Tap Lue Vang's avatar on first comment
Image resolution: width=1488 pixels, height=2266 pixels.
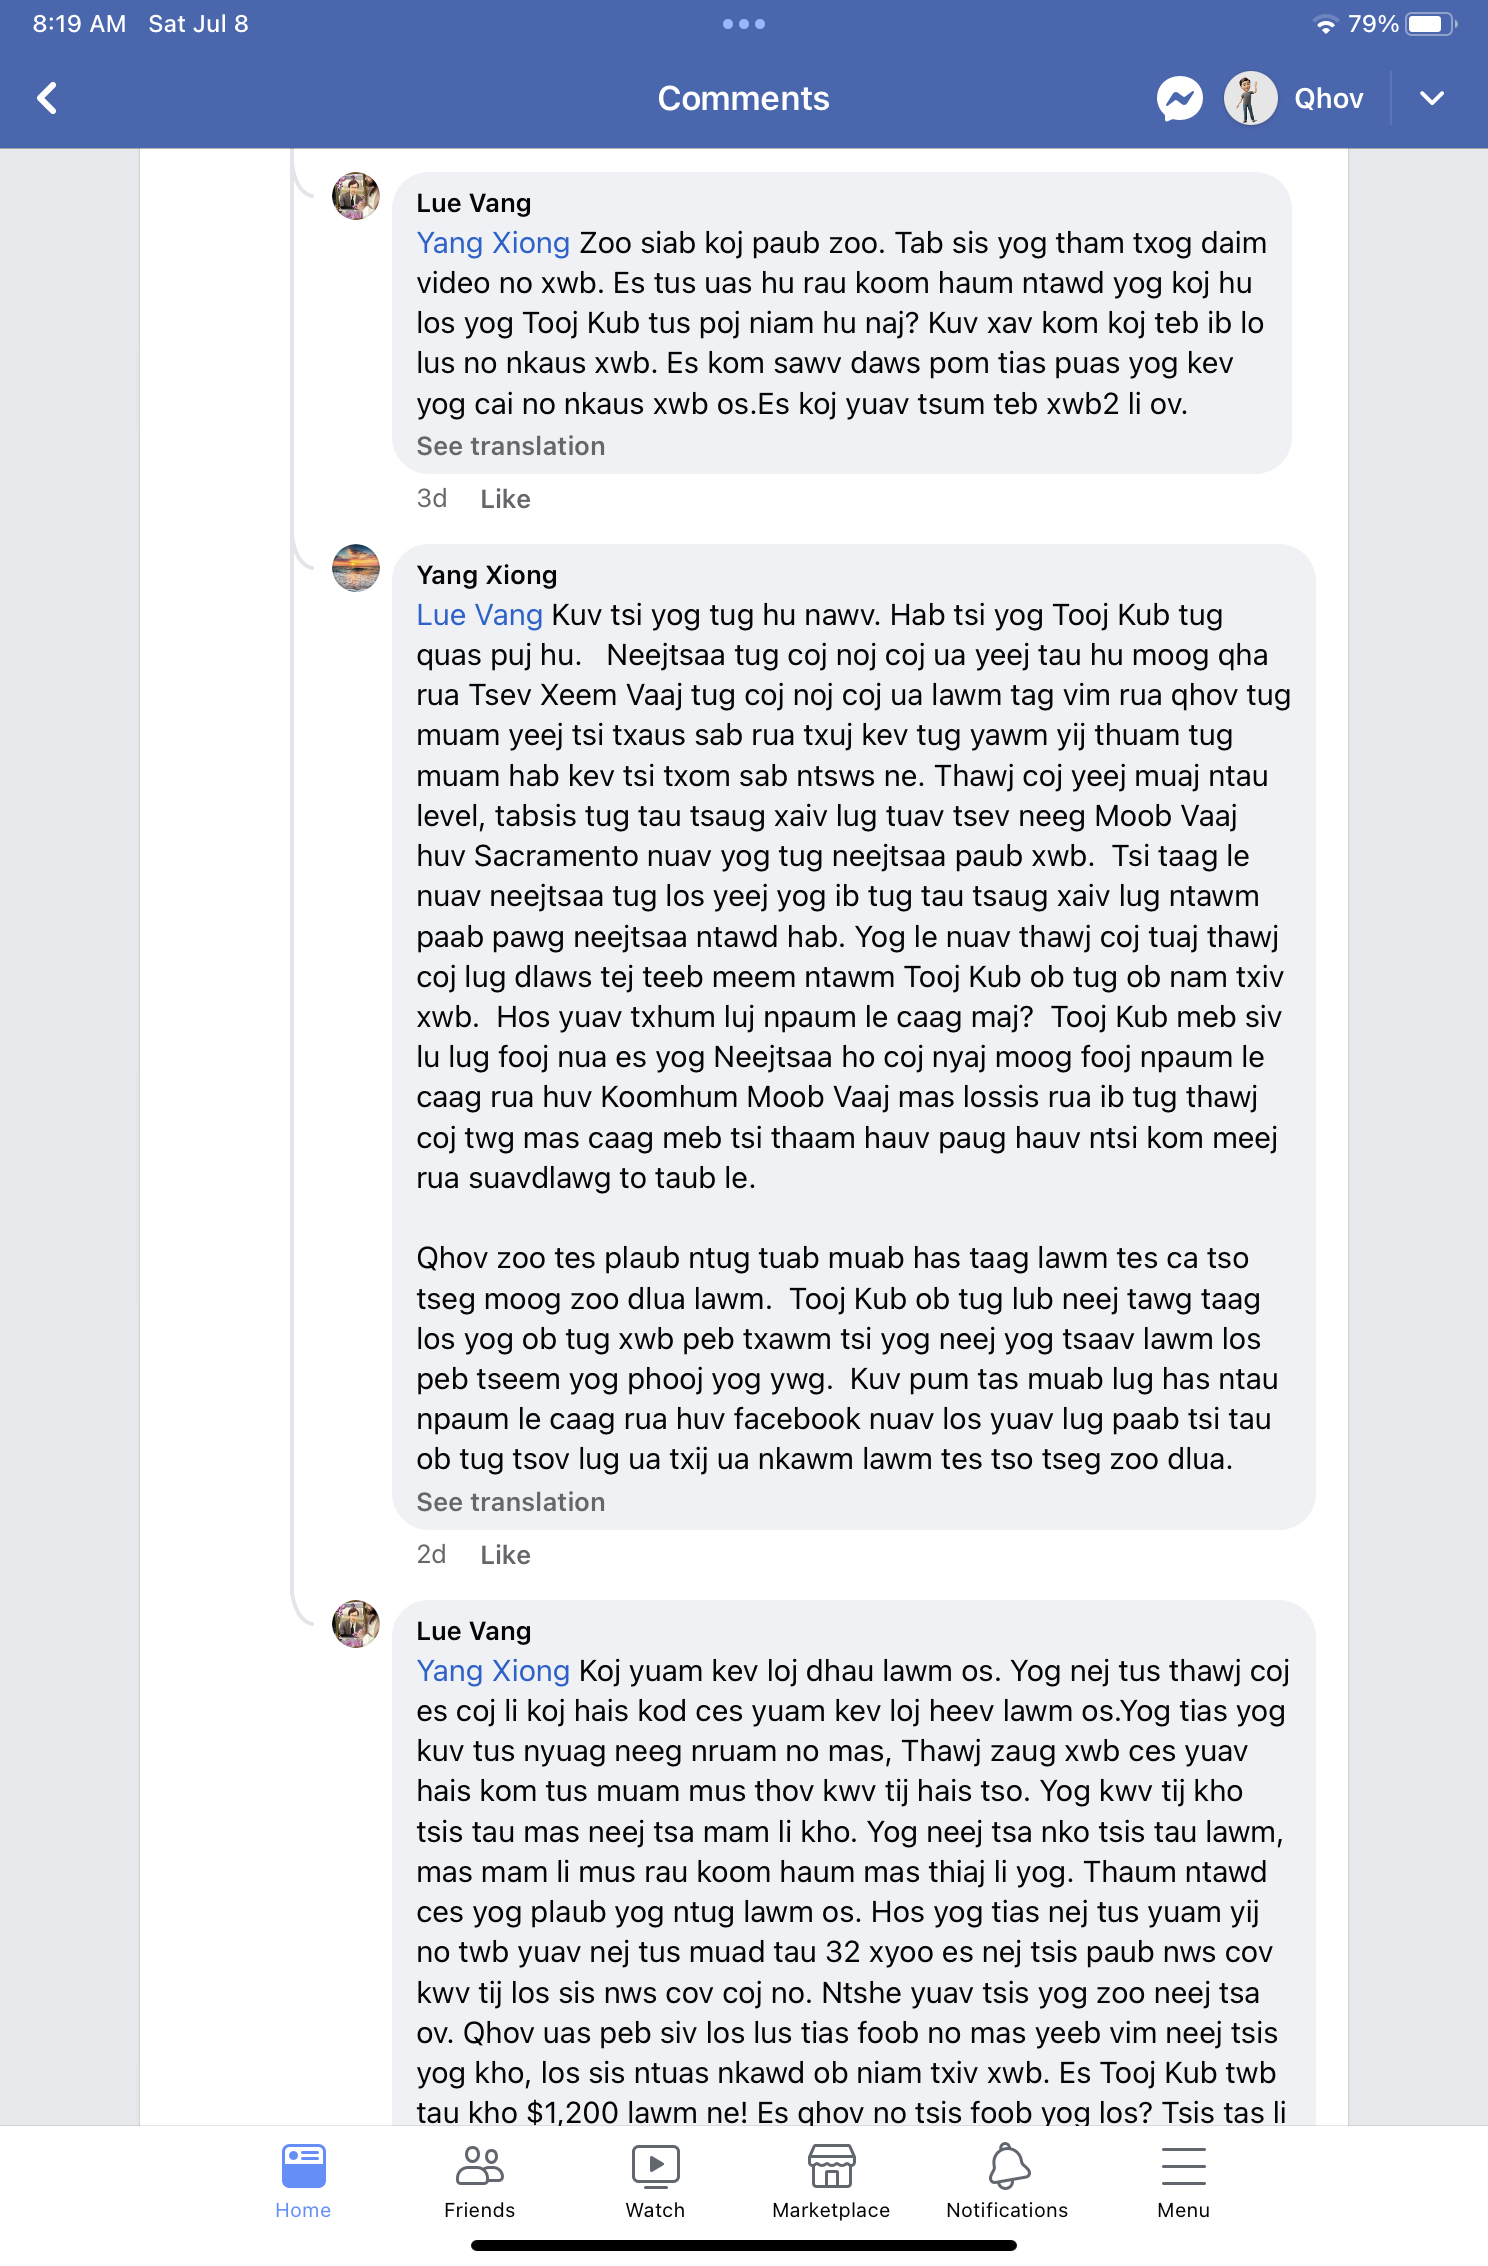[356, 196]
